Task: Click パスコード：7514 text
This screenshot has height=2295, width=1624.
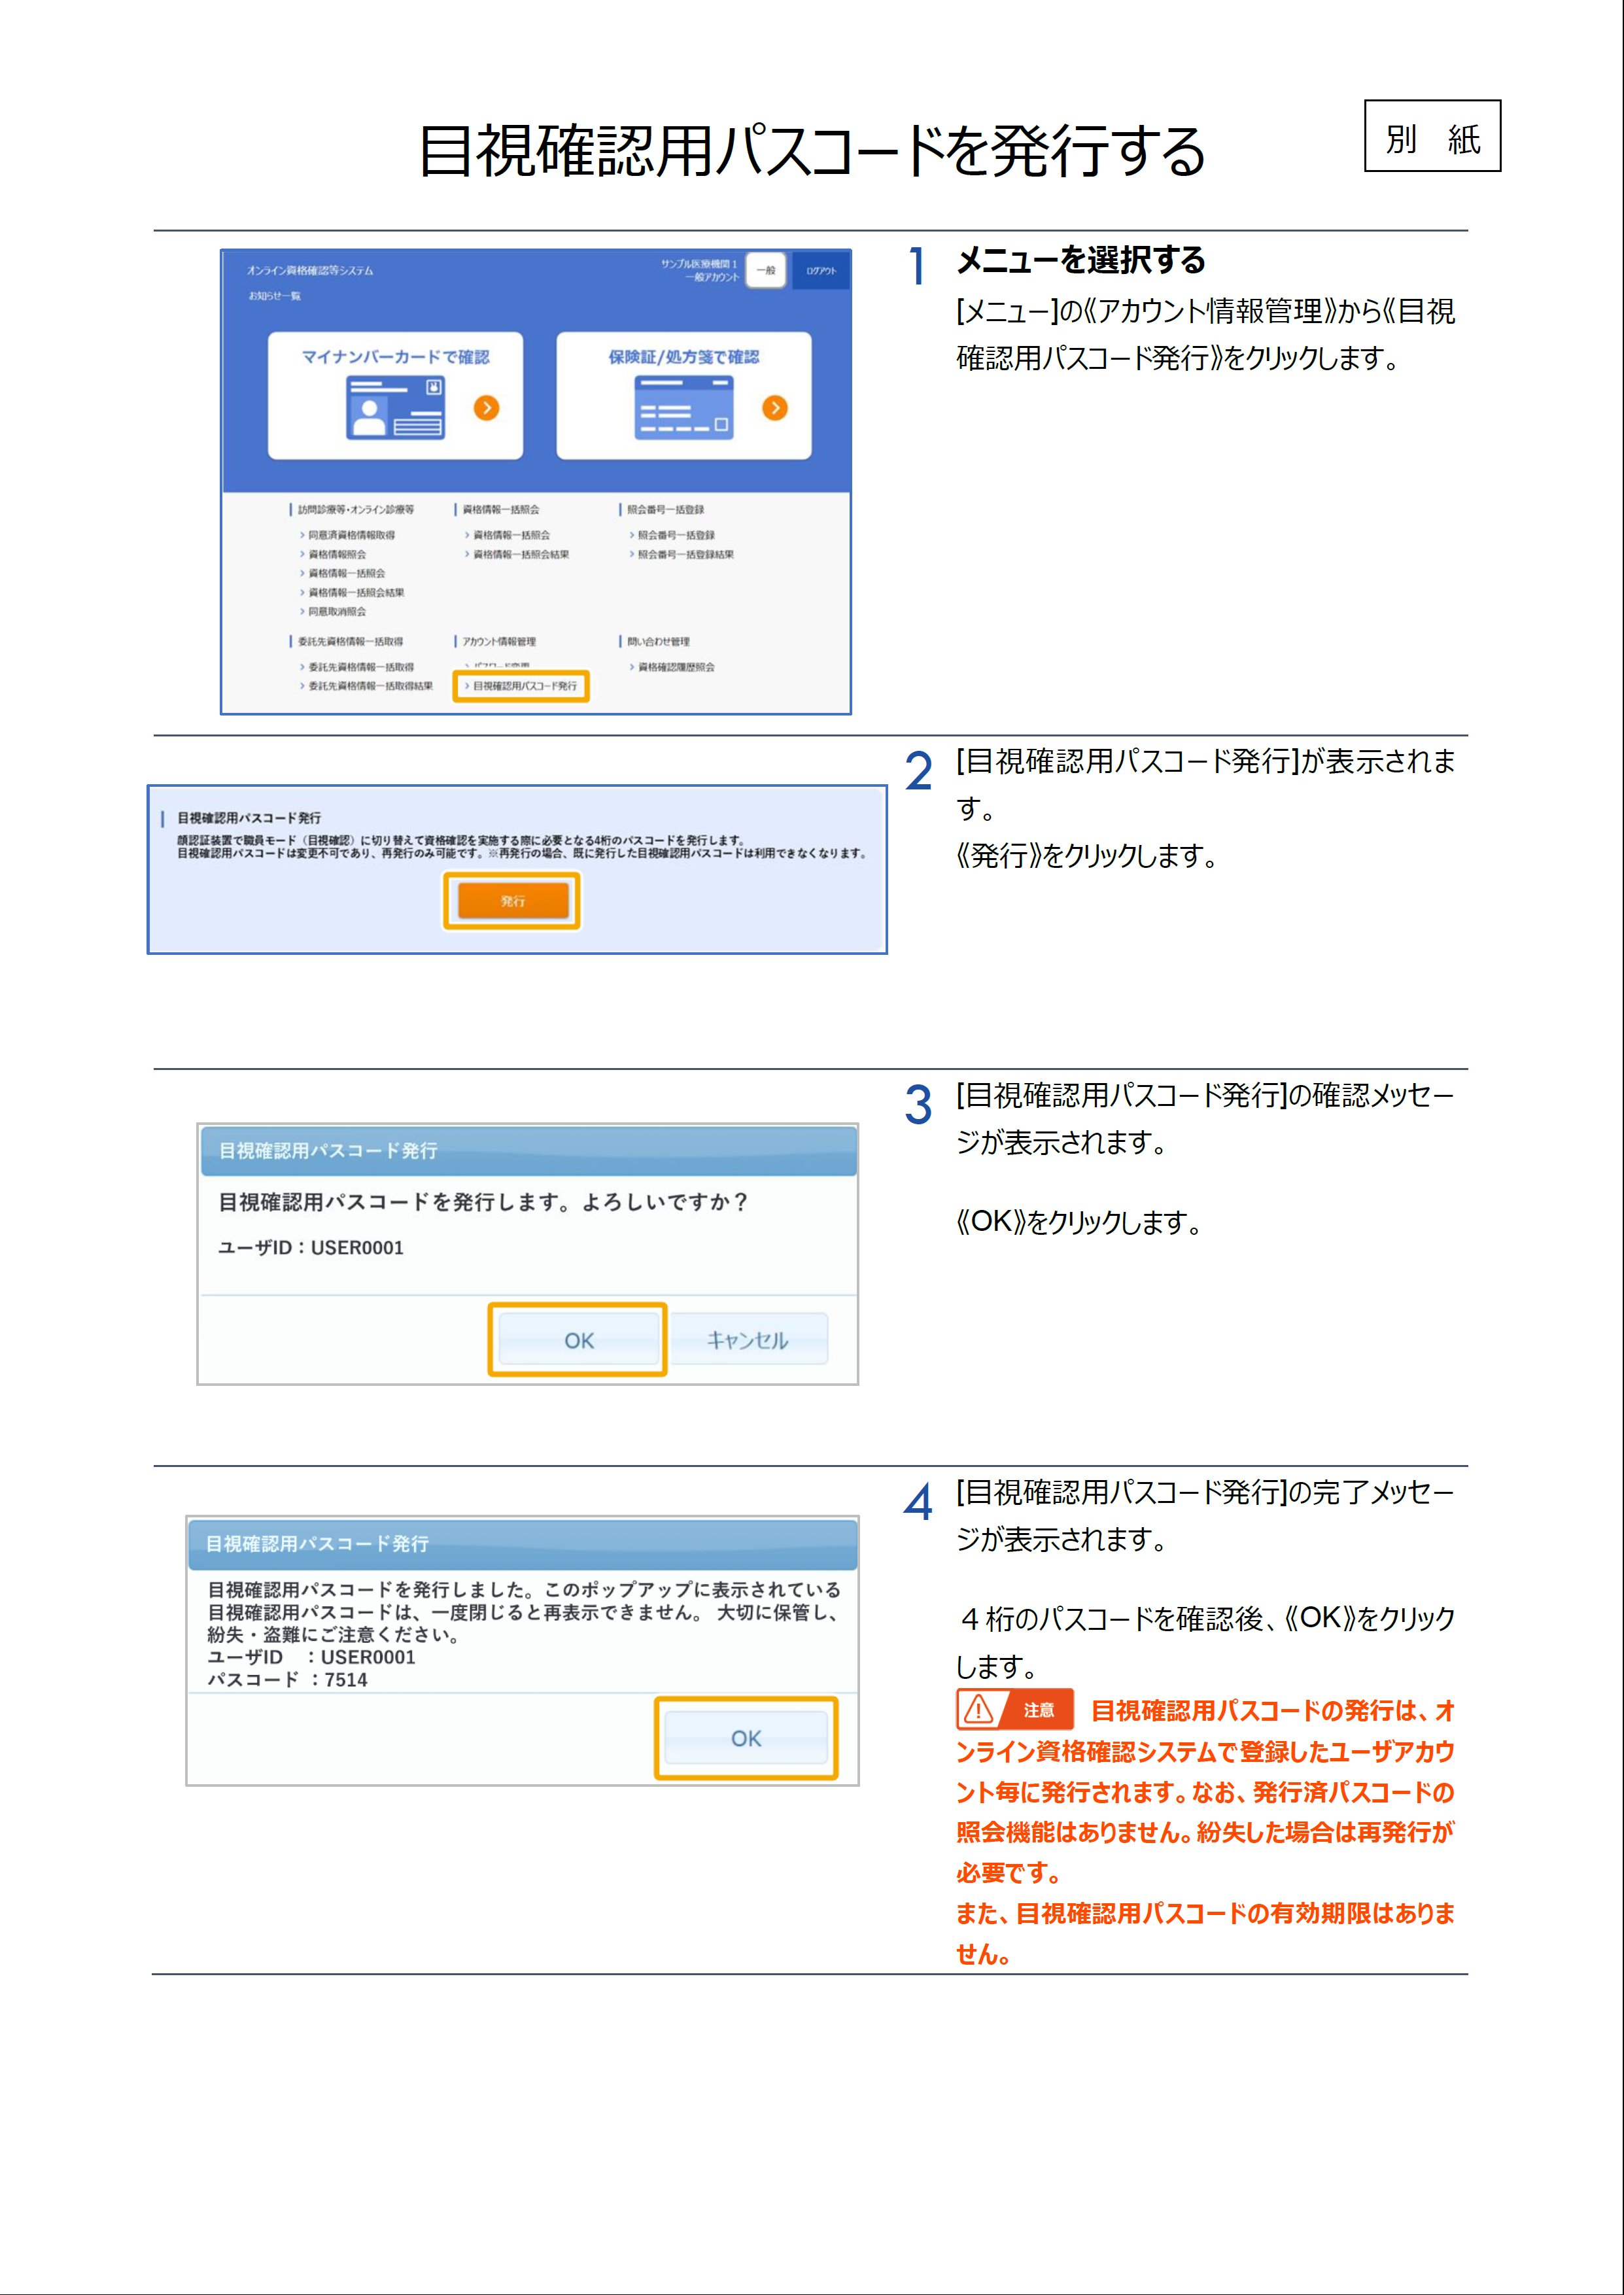Action: [288, 1680]
